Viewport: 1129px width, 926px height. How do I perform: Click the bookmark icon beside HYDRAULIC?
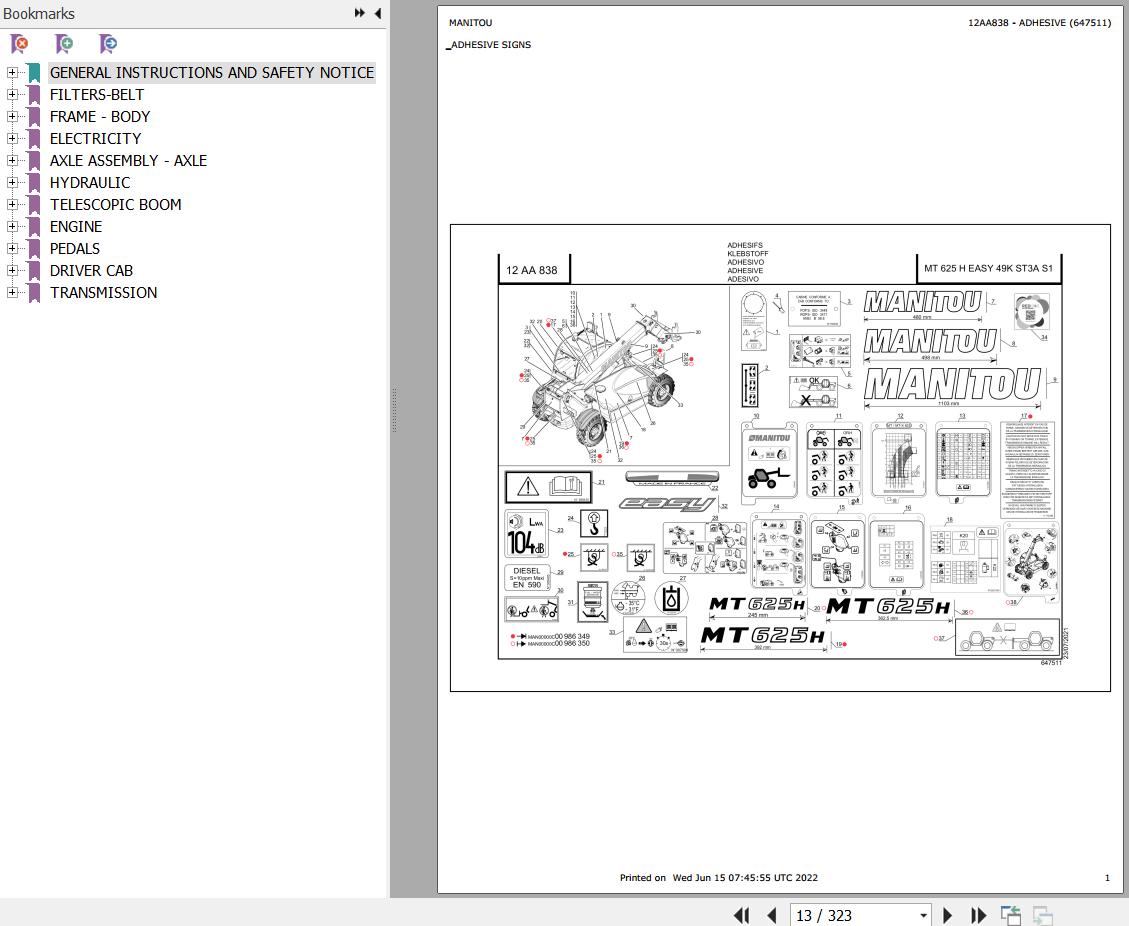(34, 183)
